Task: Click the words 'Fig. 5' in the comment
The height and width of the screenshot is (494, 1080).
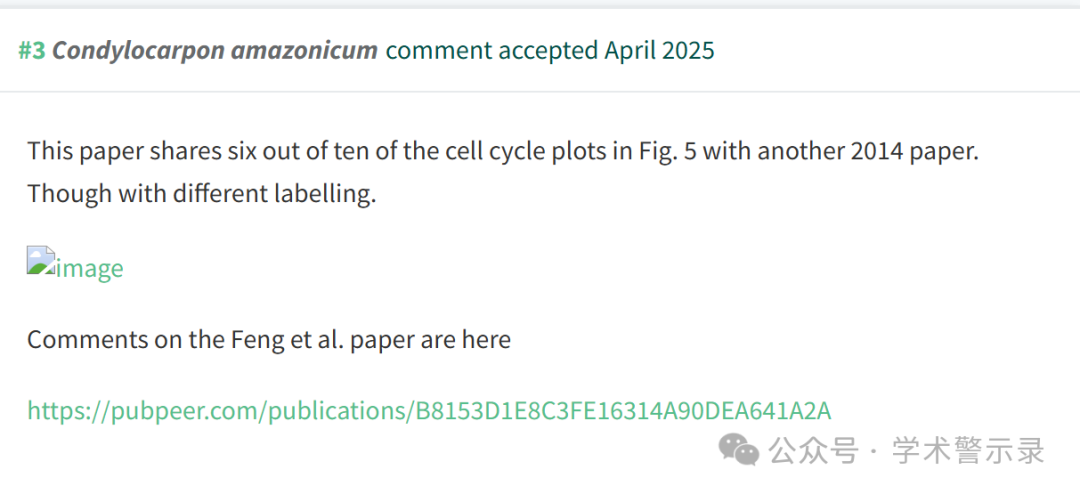Action: coord(663,151)
